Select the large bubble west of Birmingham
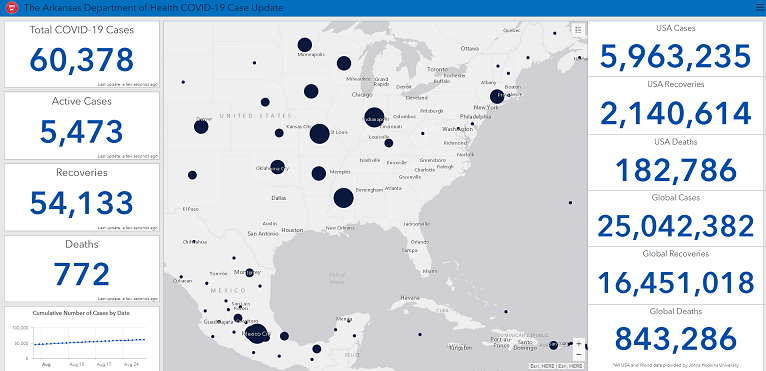 [x=343, y=198]
